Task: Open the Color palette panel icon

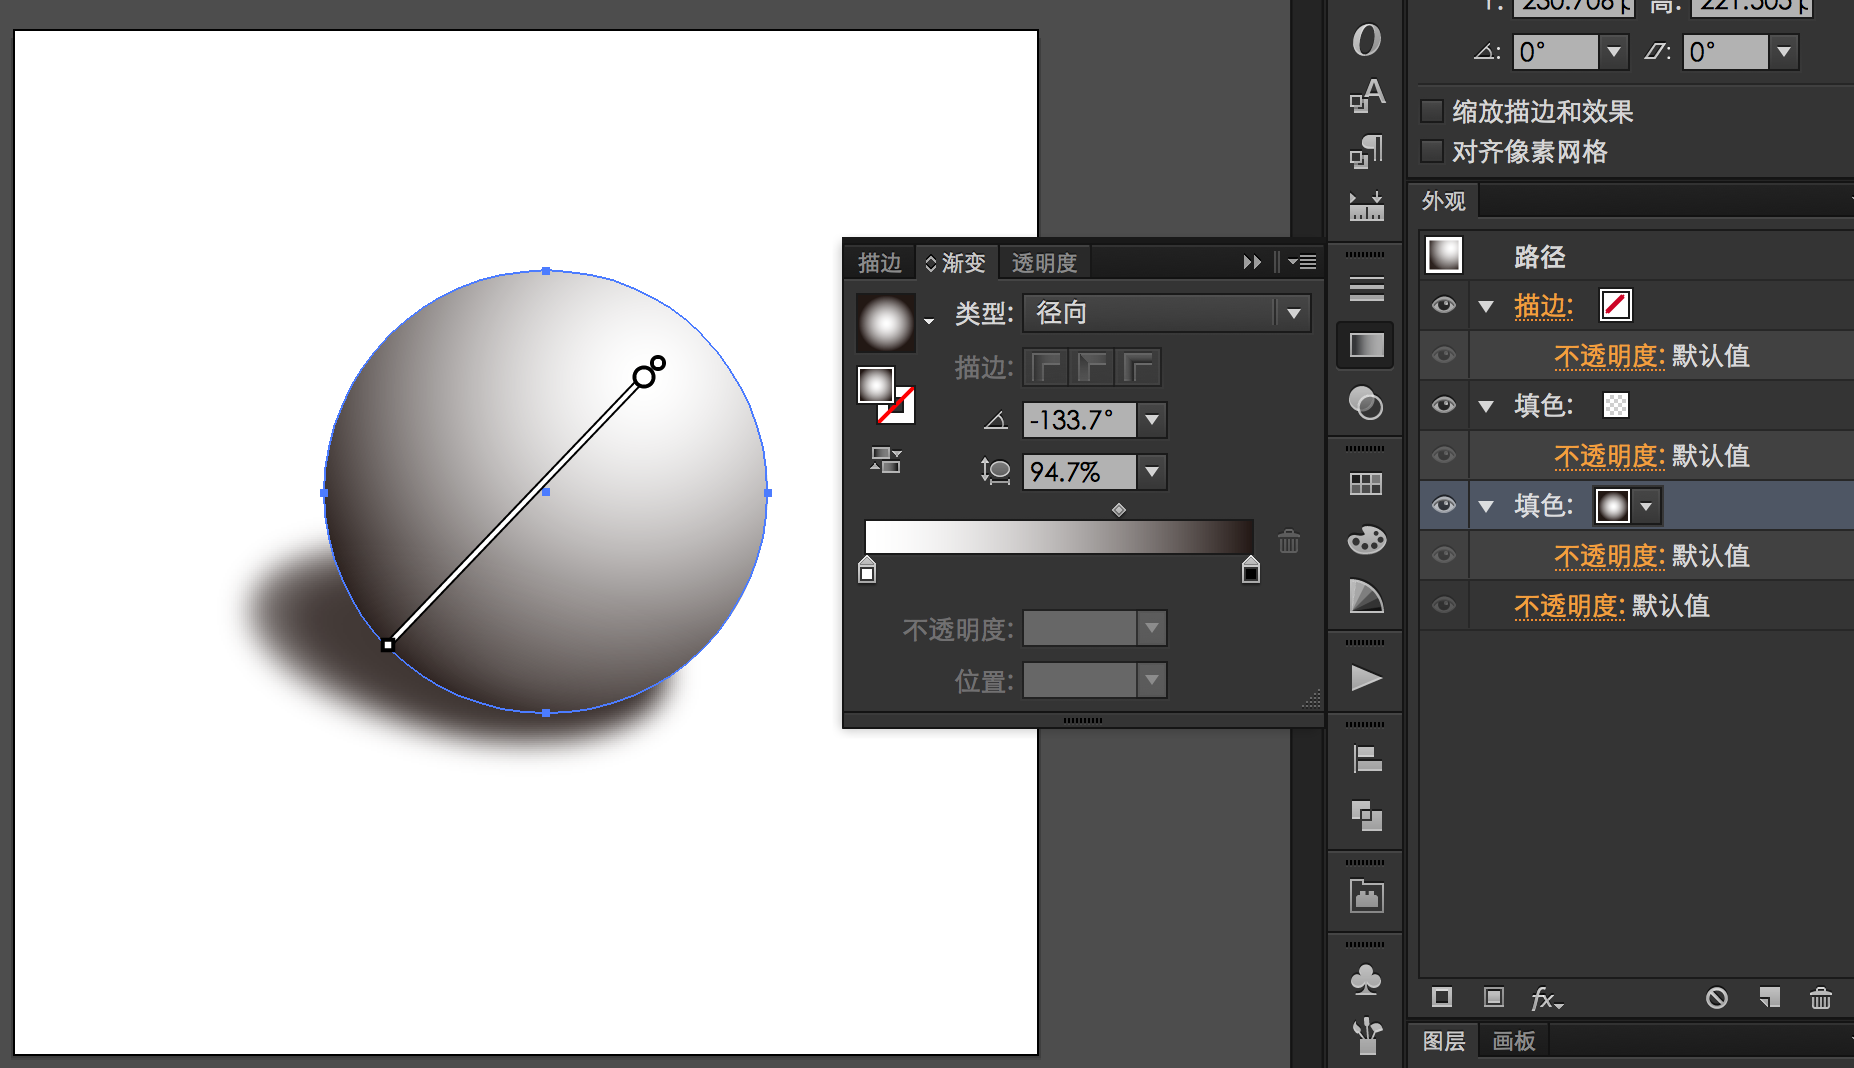Action: [x=1366, y=540]
